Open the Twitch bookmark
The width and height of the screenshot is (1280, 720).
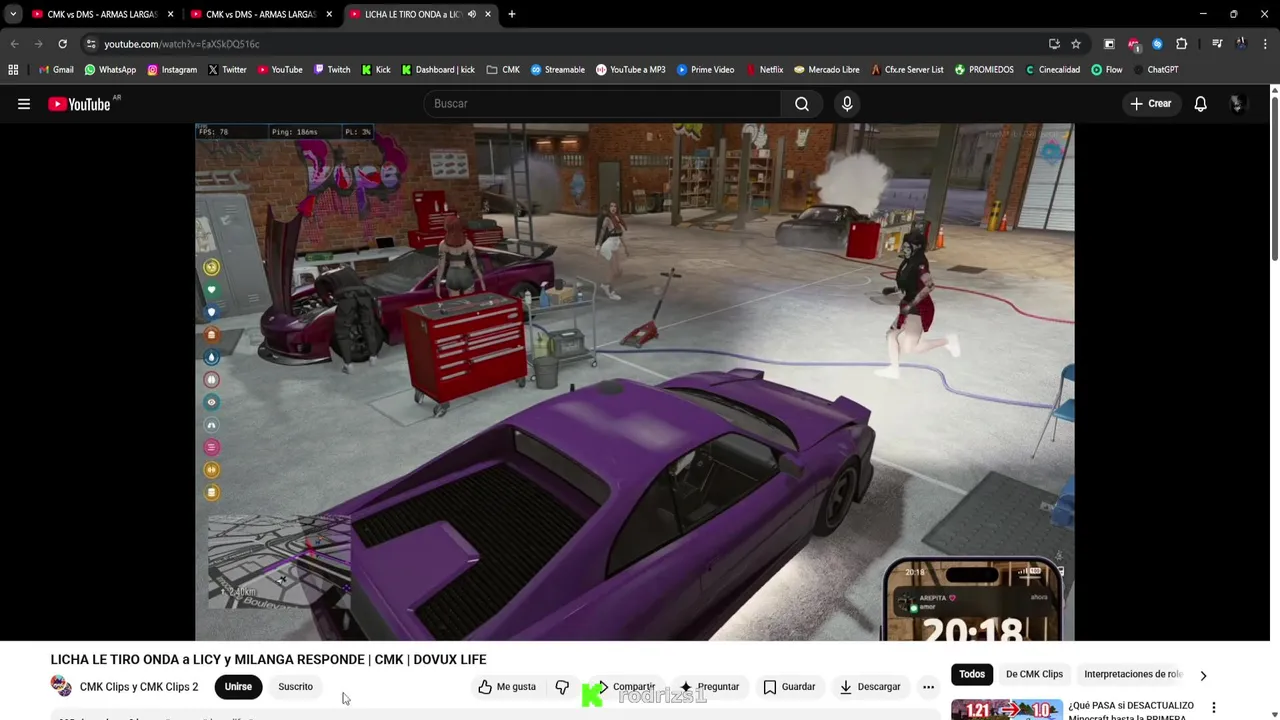click(x=332, y=70)
